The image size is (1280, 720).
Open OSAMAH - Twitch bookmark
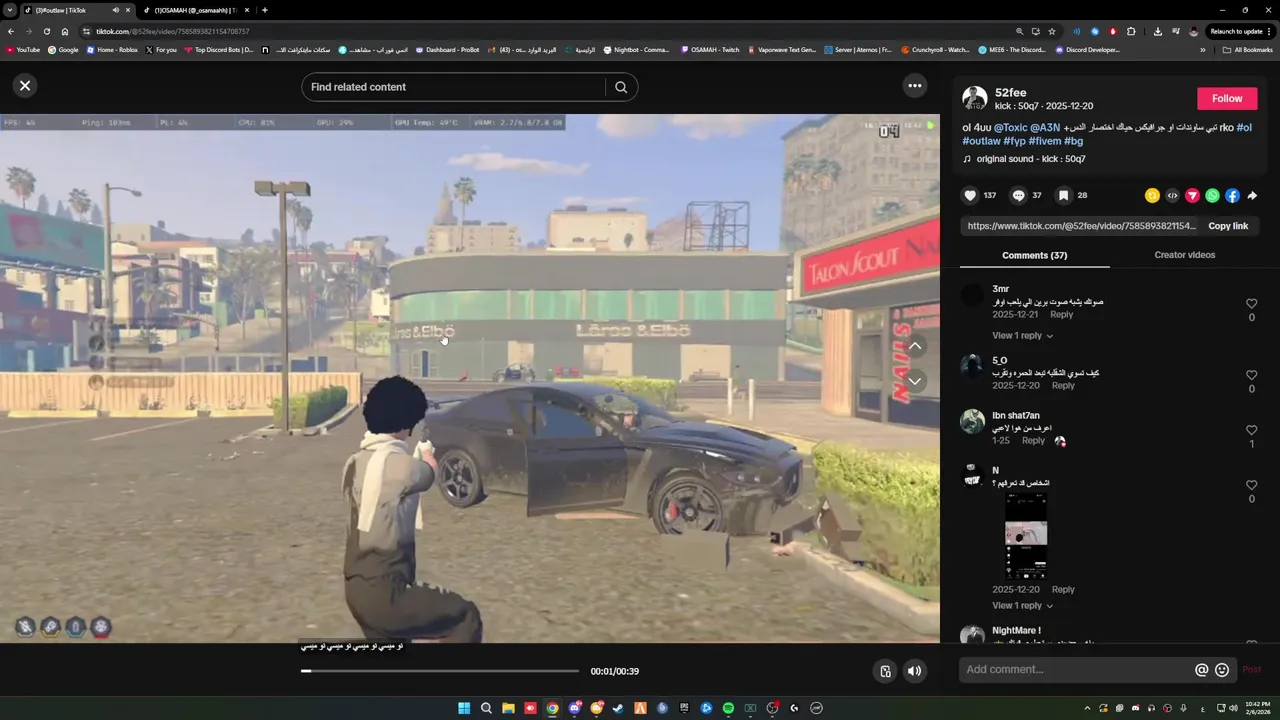[x=710, y=50]
